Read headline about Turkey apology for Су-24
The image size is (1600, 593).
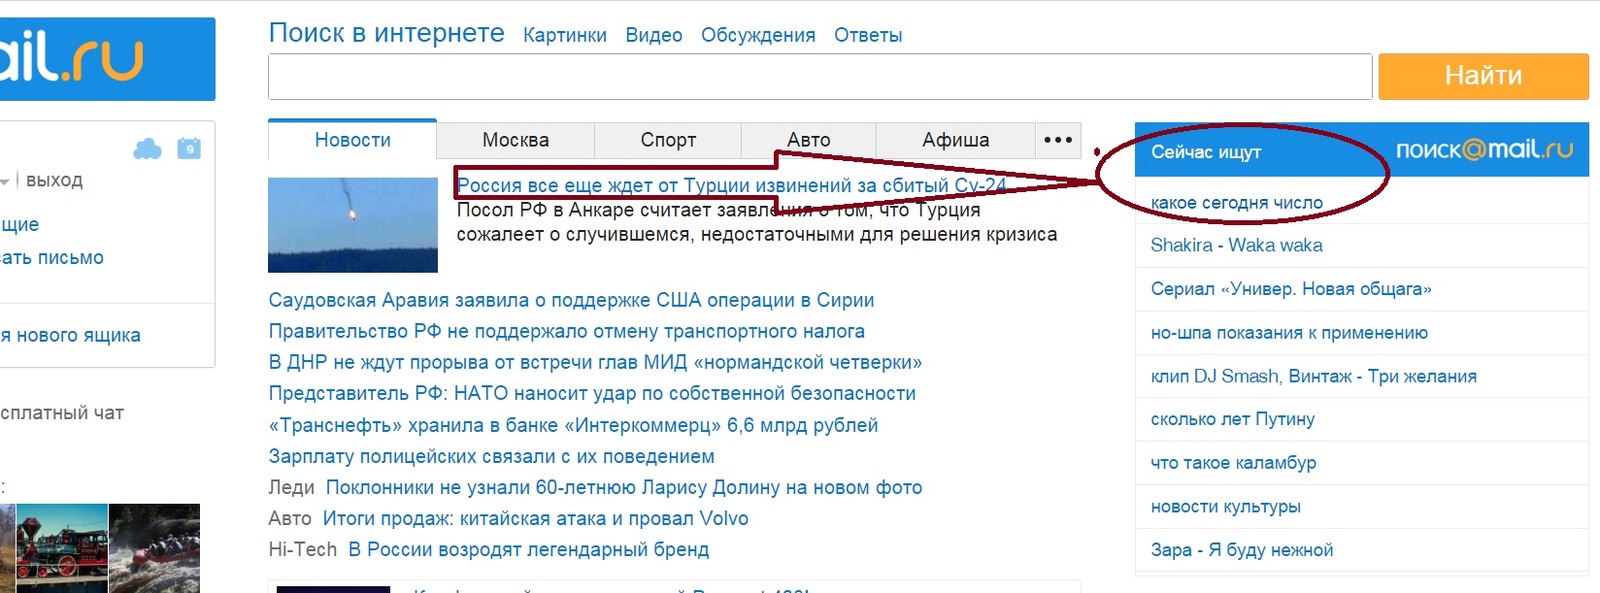(730, 185)
